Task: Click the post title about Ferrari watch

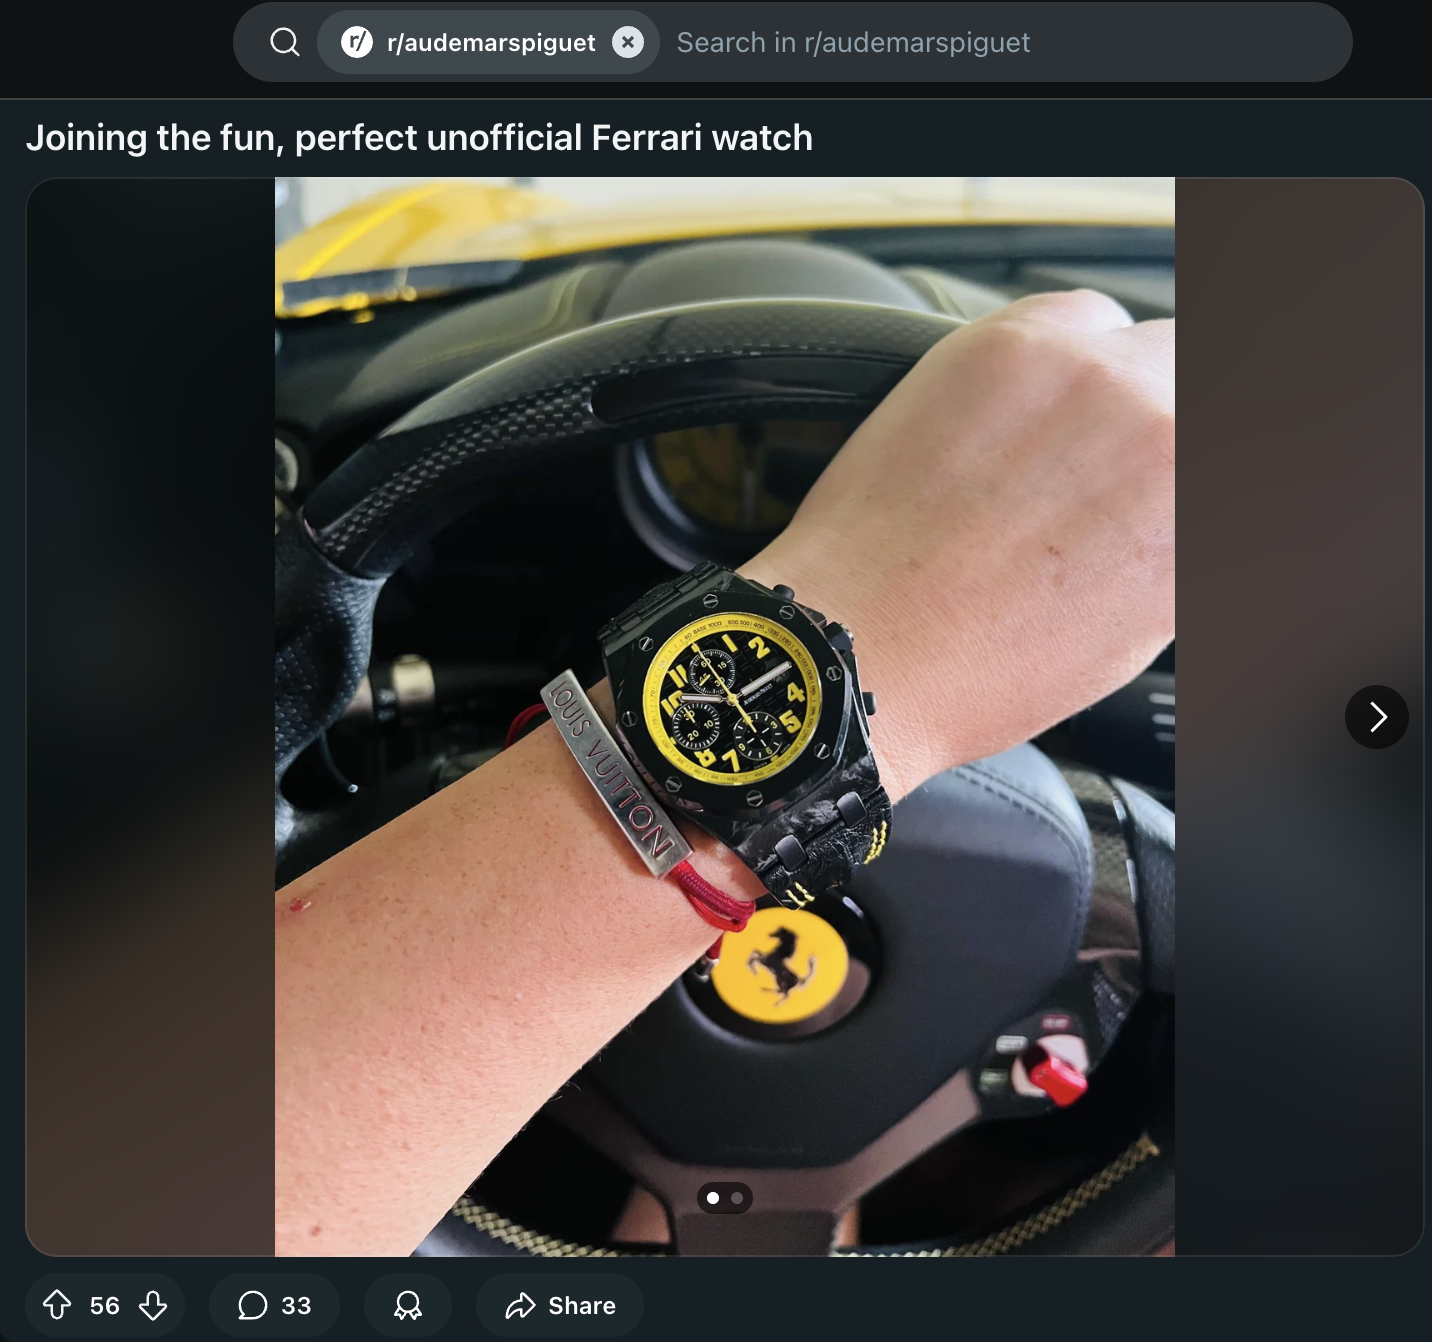Action: [419, 137]
